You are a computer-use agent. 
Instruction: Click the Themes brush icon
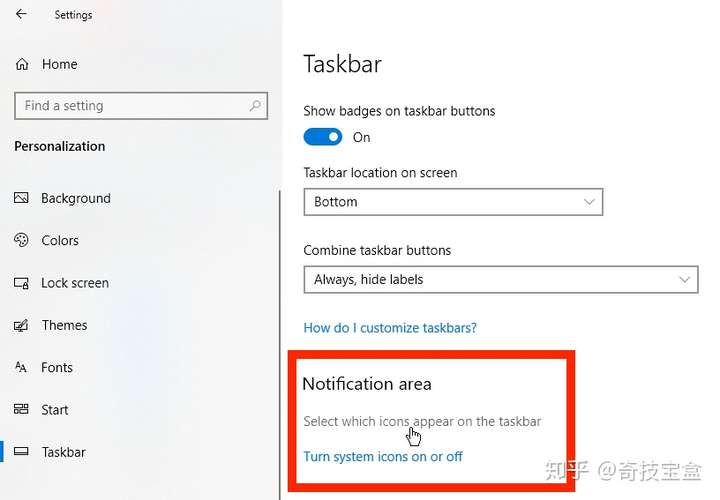click(x=21, y=325)
